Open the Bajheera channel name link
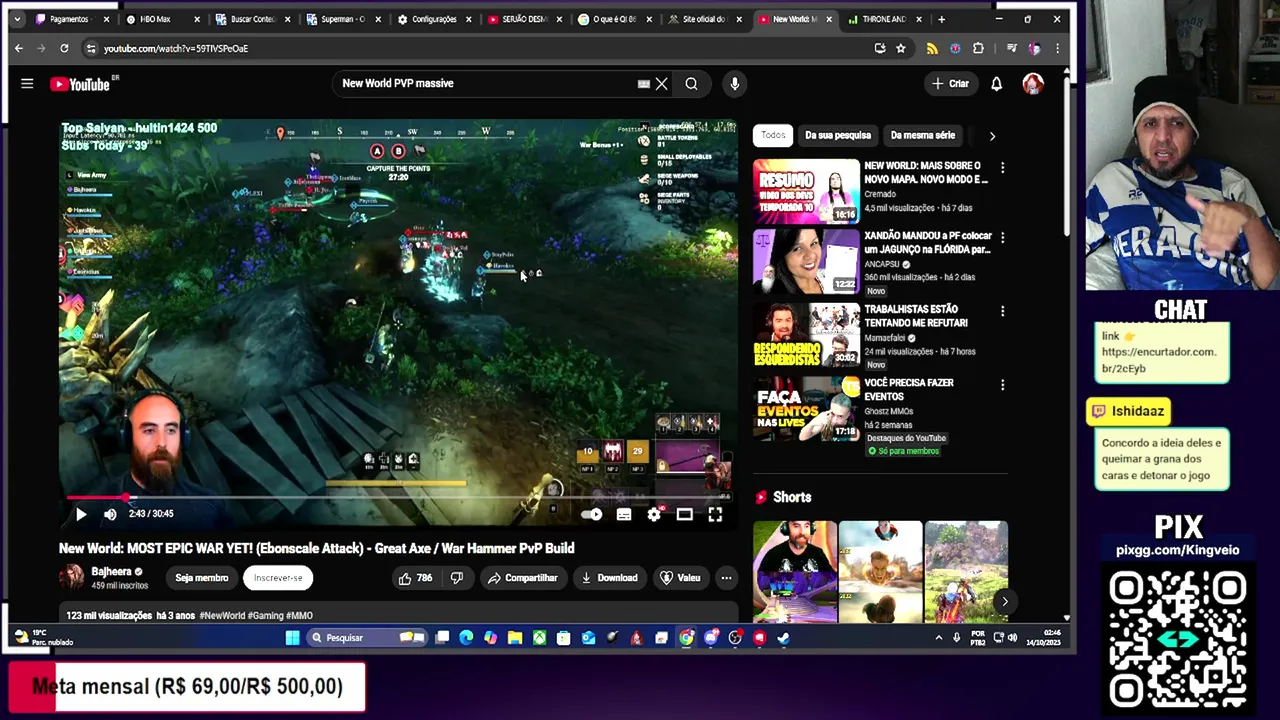The image size is (1280, 720). point(111,572)
